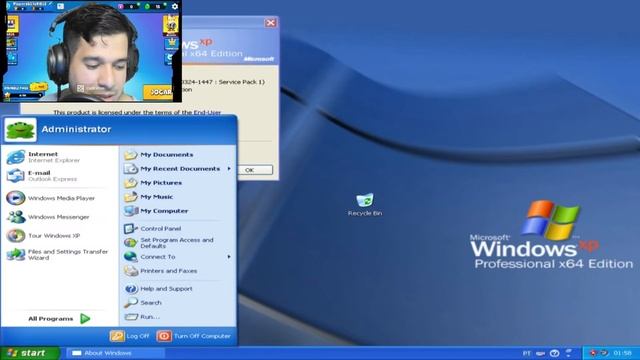Click the Set Program Access and Defaults icon

(131, 243)
